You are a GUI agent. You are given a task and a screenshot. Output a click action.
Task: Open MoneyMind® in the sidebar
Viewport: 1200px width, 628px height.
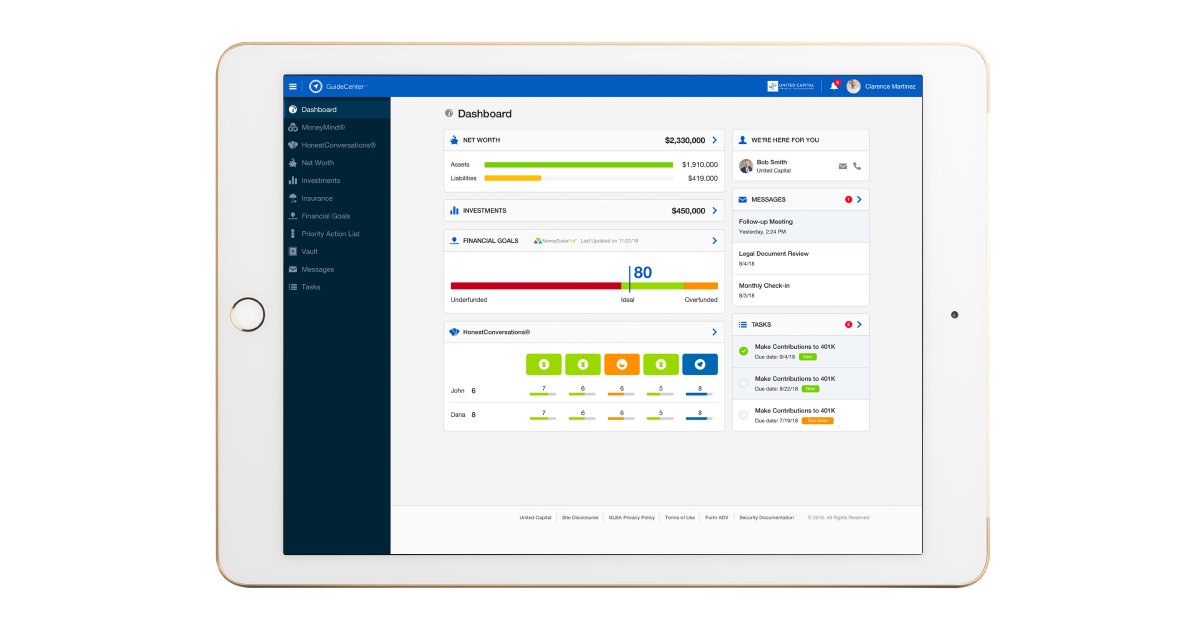(x=337, y=127)
